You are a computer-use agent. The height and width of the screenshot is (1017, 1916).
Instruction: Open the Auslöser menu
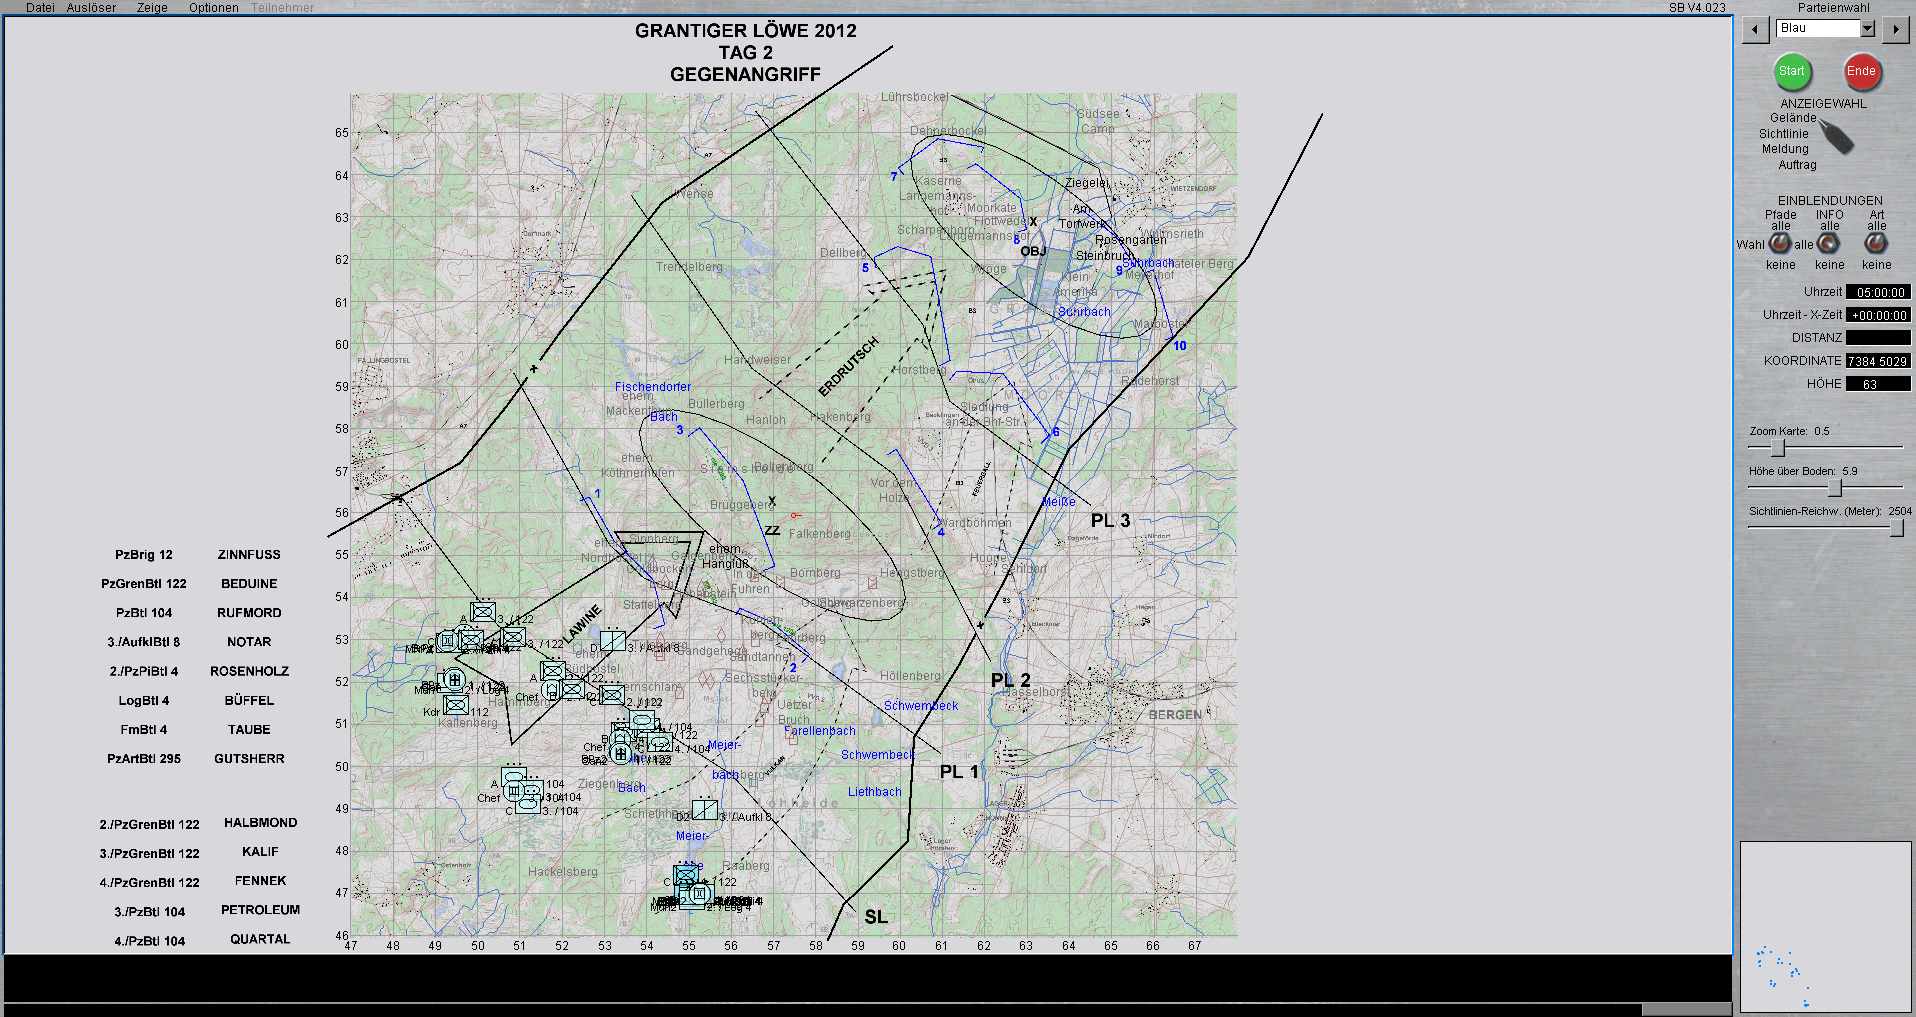pyautogui.click(x=91, y=8)
